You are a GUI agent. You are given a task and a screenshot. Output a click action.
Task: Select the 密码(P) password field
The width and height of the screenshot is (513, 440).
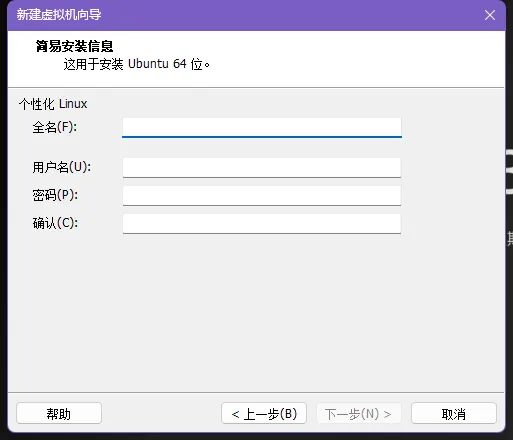point(262,196)
